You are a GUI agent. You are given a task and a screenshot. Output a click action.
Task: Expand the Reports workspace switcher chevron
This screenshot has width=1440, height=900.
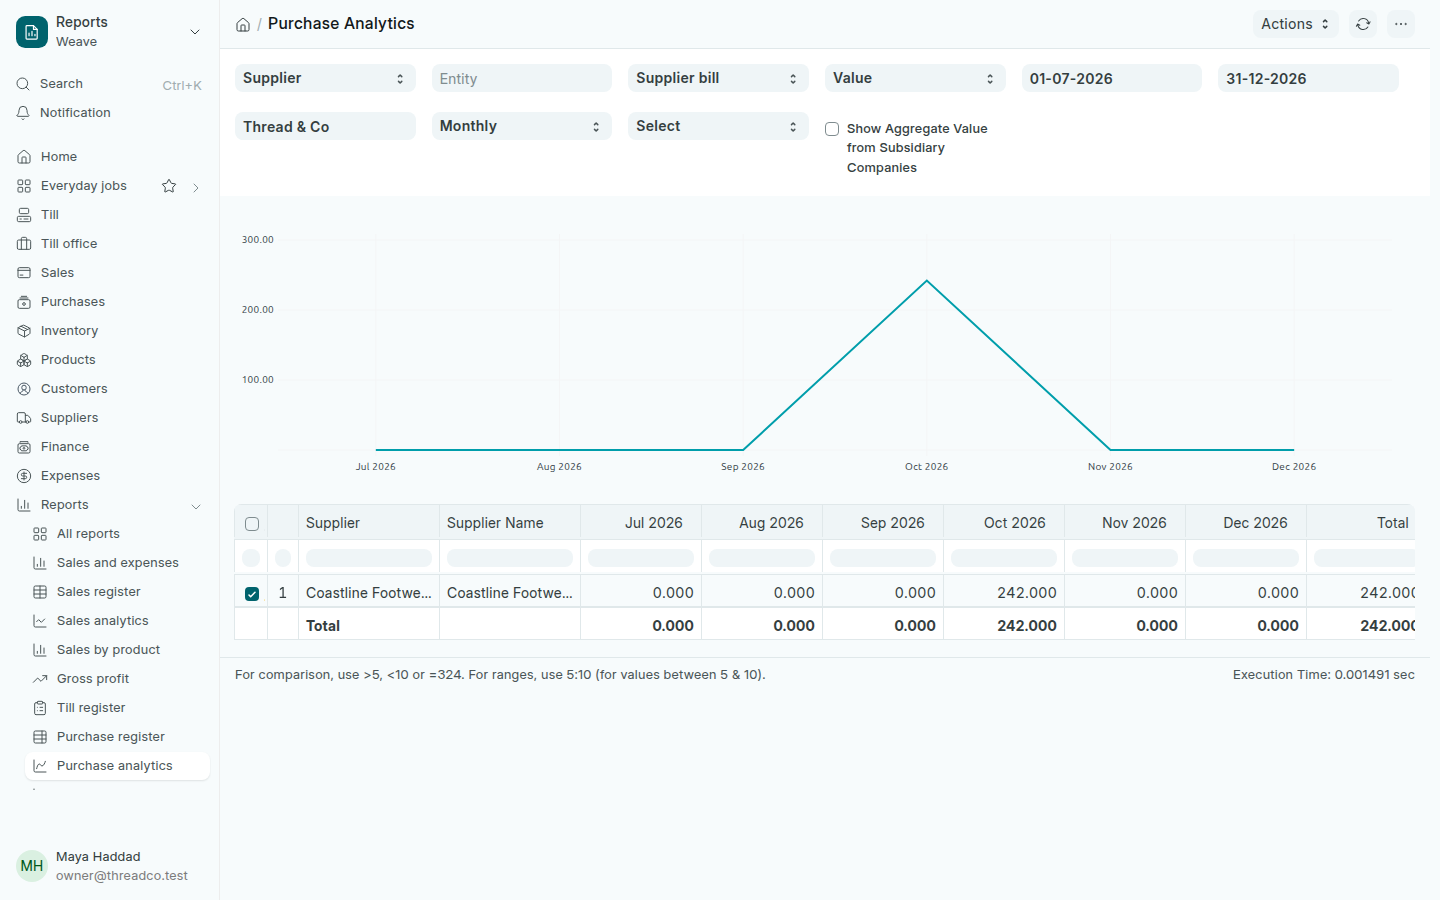pos(195,32)
